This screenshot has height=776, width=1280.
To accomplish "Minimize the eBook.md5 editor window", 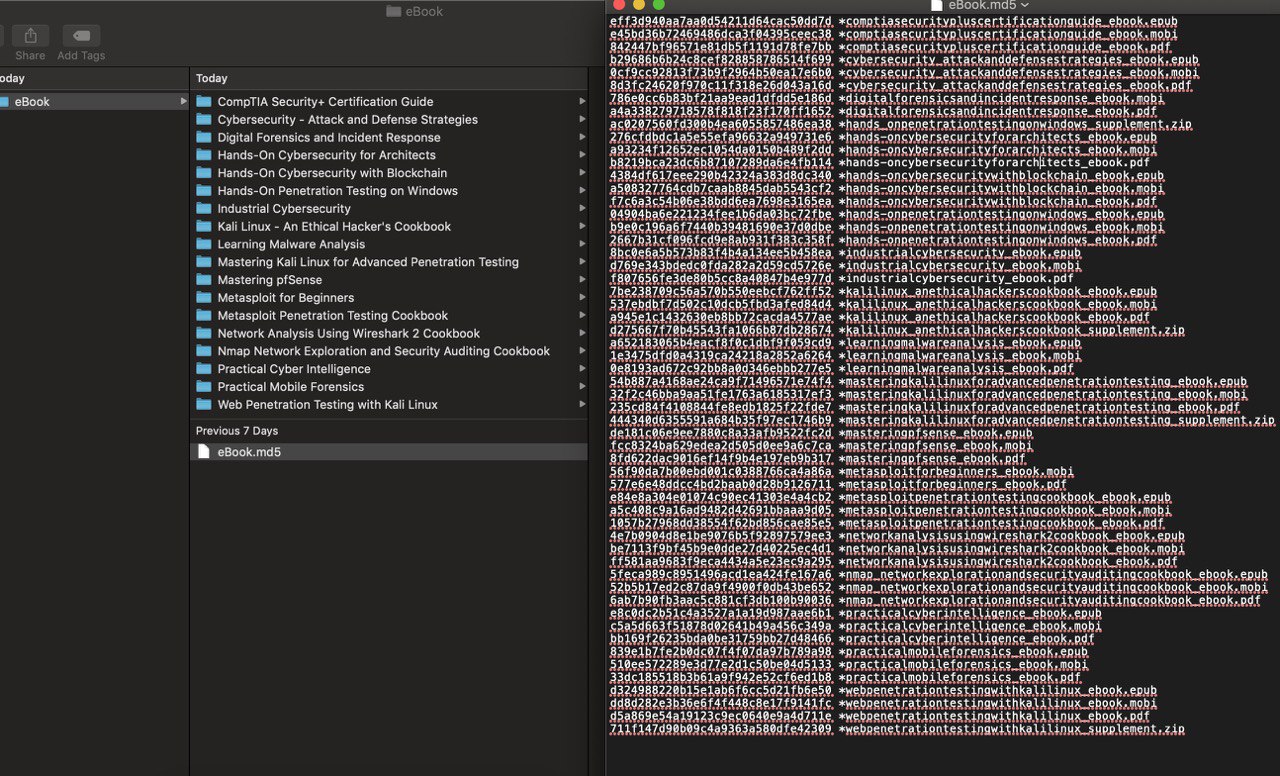I will (639, 5).
